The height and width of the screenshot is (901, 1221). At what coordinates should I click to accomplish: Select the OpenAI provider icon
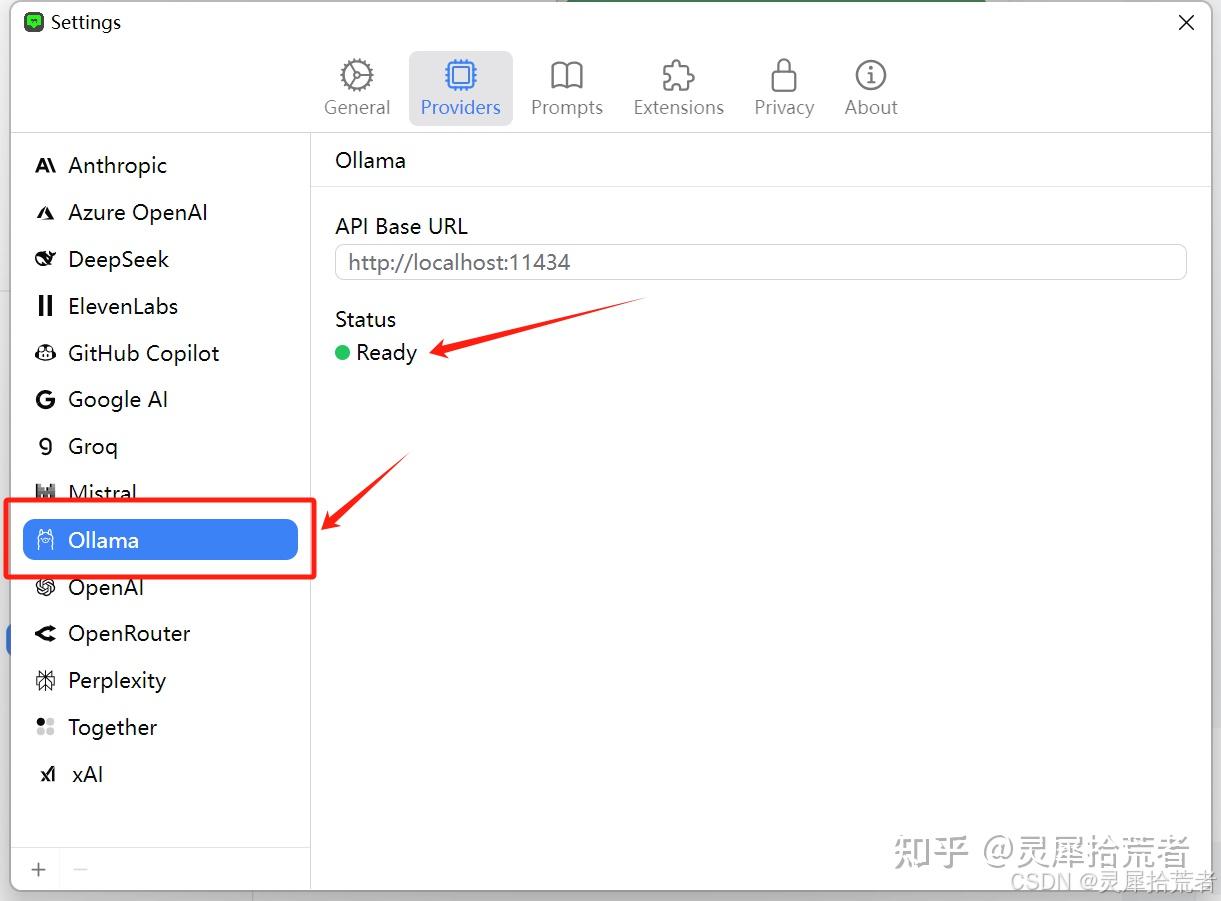[x=45, y=587]
